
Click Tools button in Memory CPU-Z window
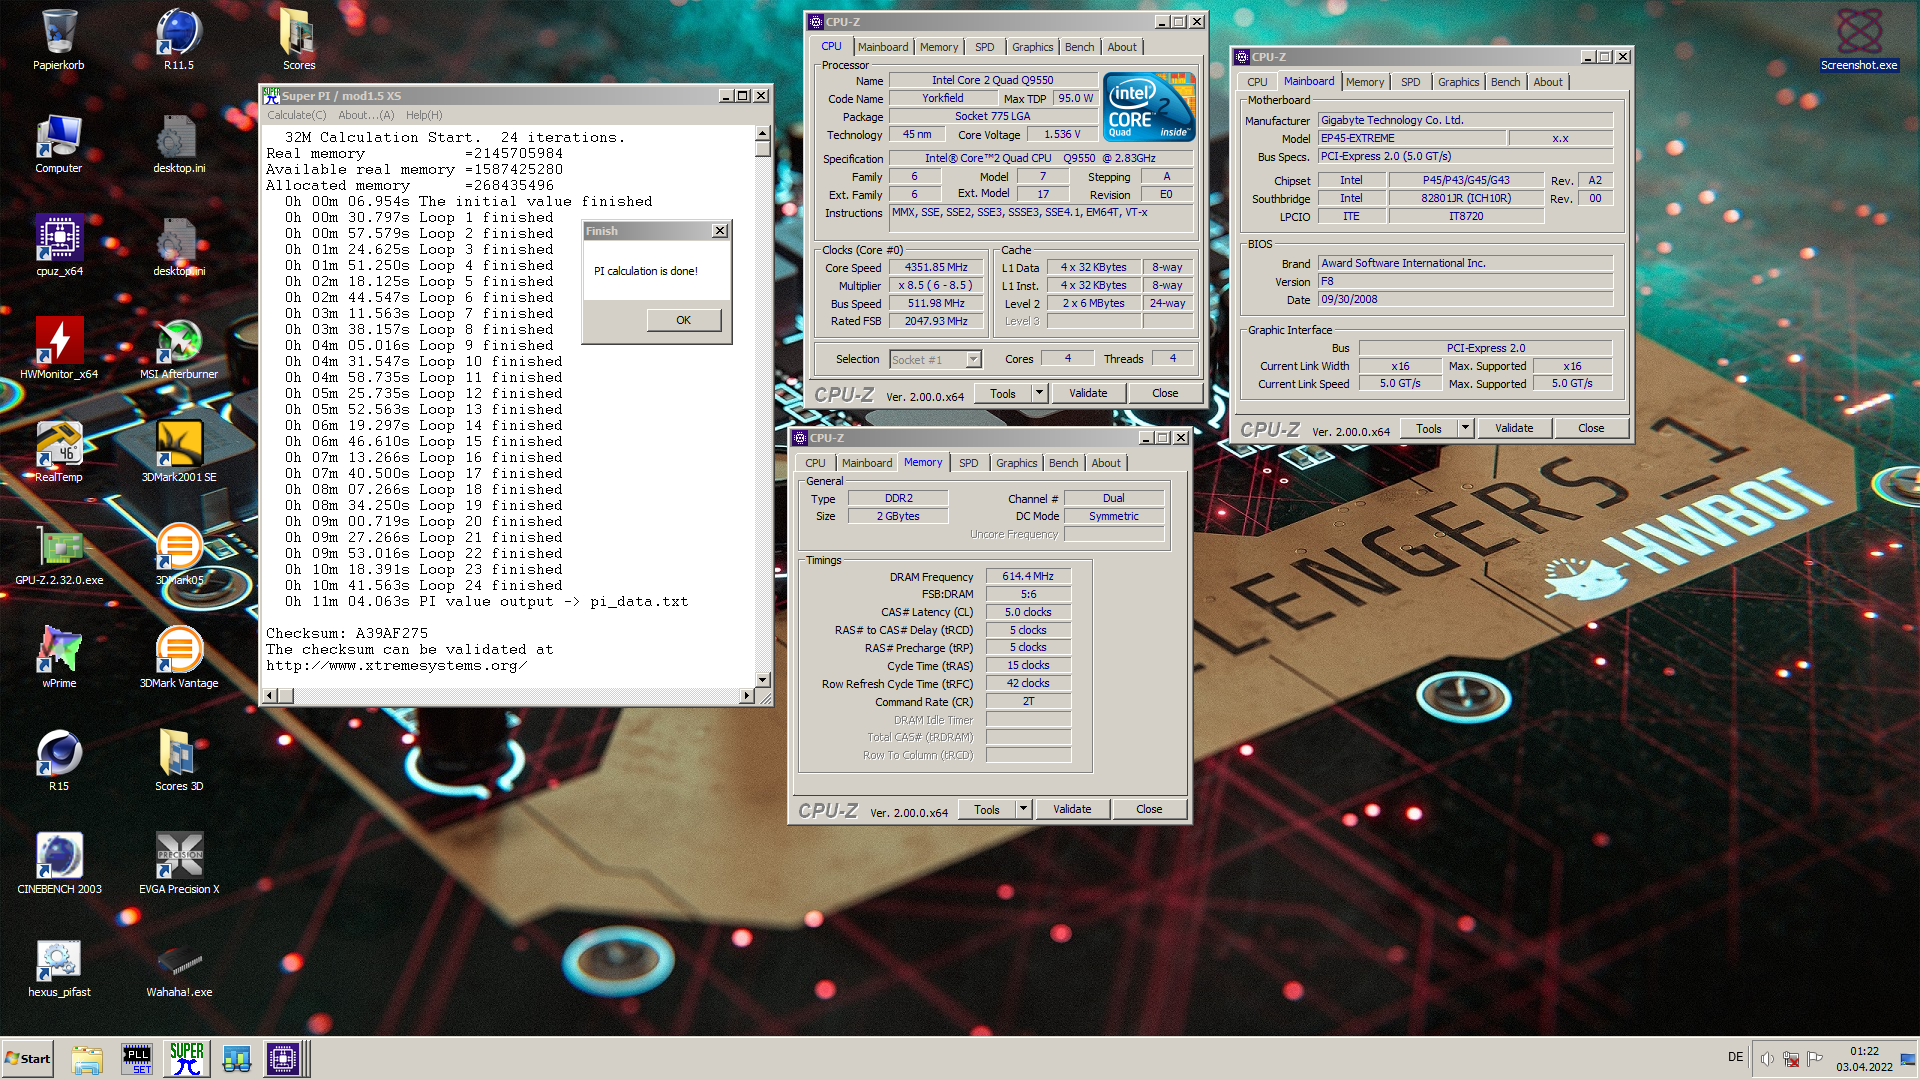click(987, 809)
